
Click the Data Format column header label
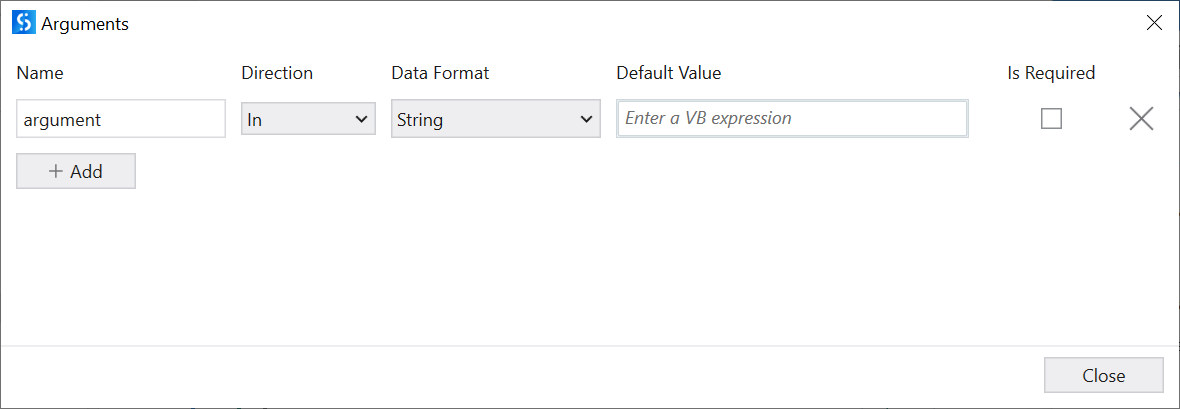tap(440, 73)
